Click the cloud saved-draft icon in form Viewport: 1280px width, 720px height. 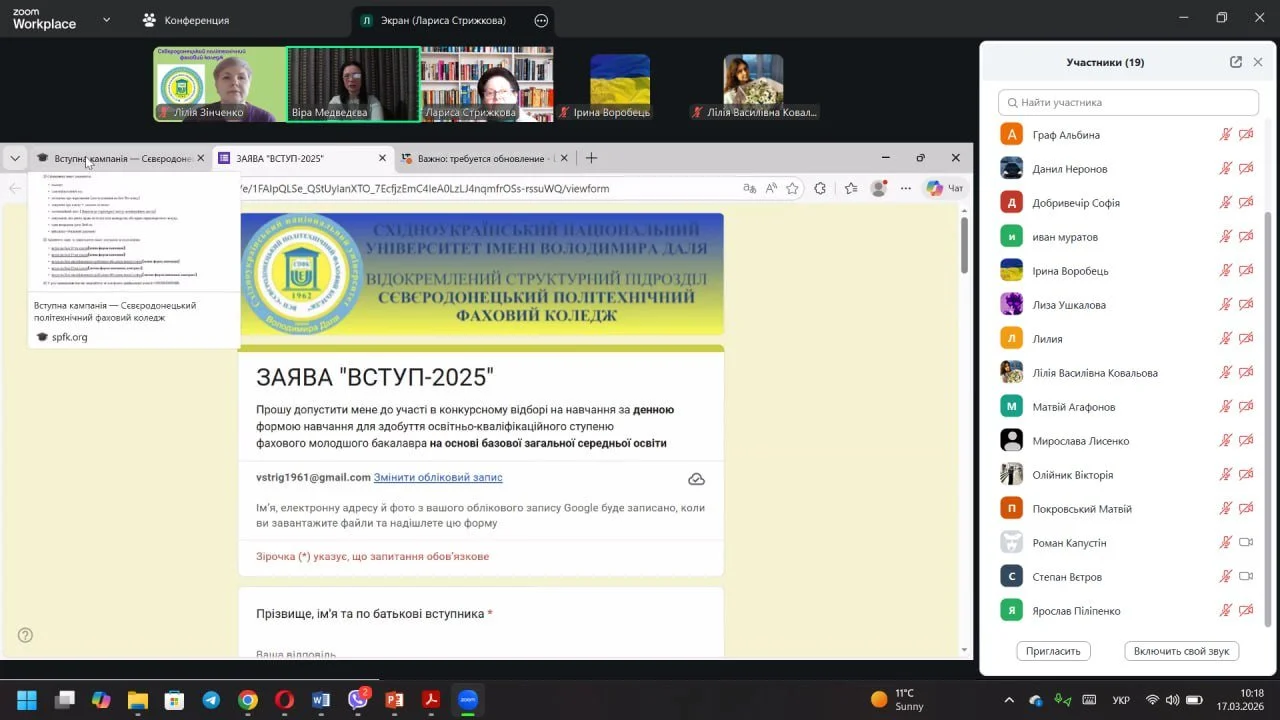696,479
